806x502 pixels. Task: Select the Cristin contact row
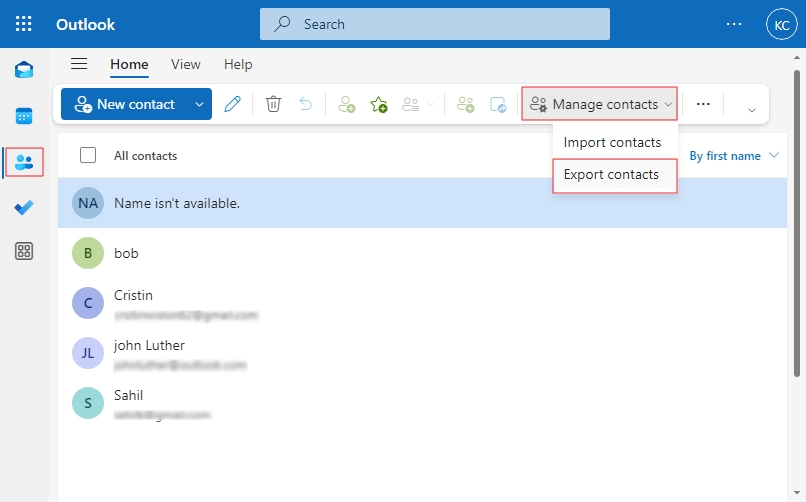pos(422,303)
